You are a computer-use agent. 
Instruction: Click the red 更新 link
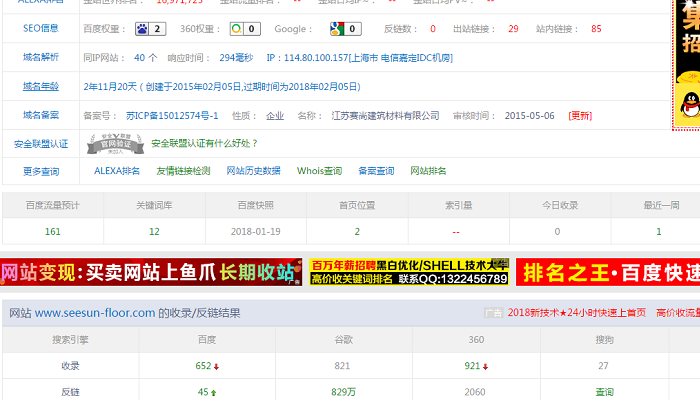pos(580,116)
